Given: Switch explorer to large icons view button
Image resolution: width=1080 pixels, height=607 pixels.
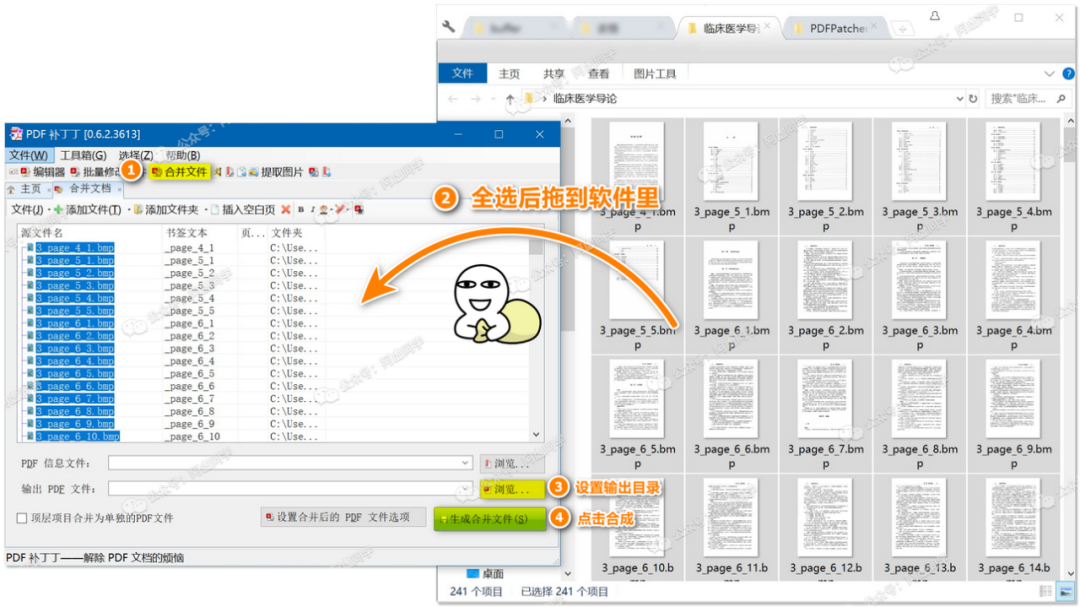Looking at the screenshot, I should [x=1066, y=591].
